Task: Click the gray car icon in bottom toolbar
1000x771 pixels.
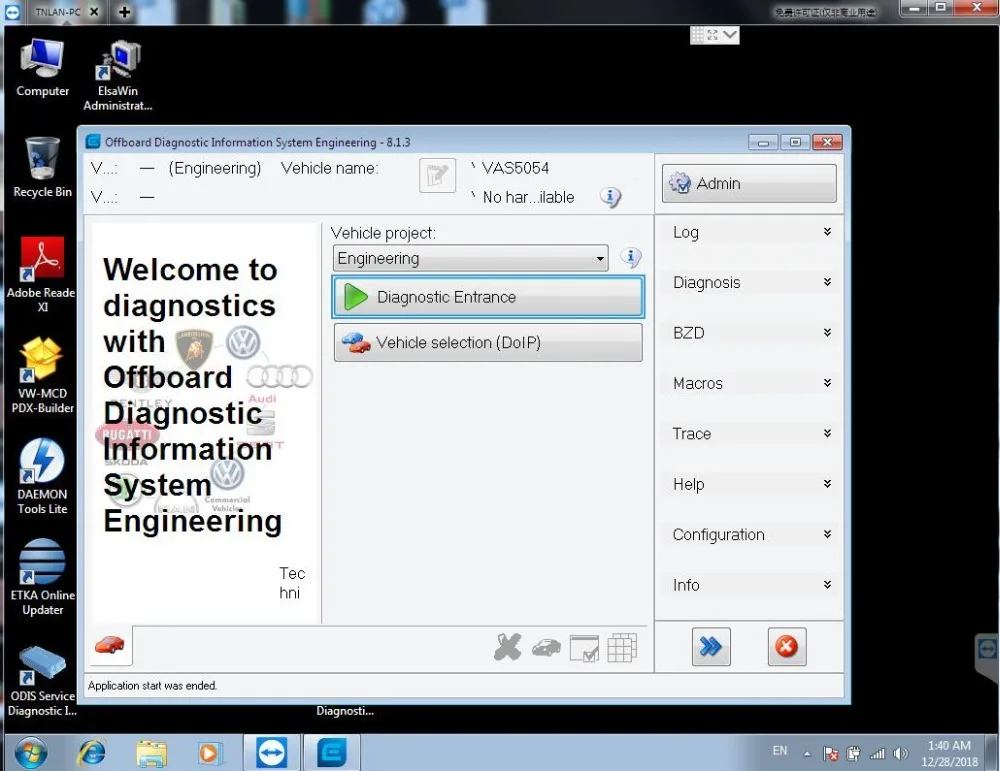Action: click(x=547, y=648)
